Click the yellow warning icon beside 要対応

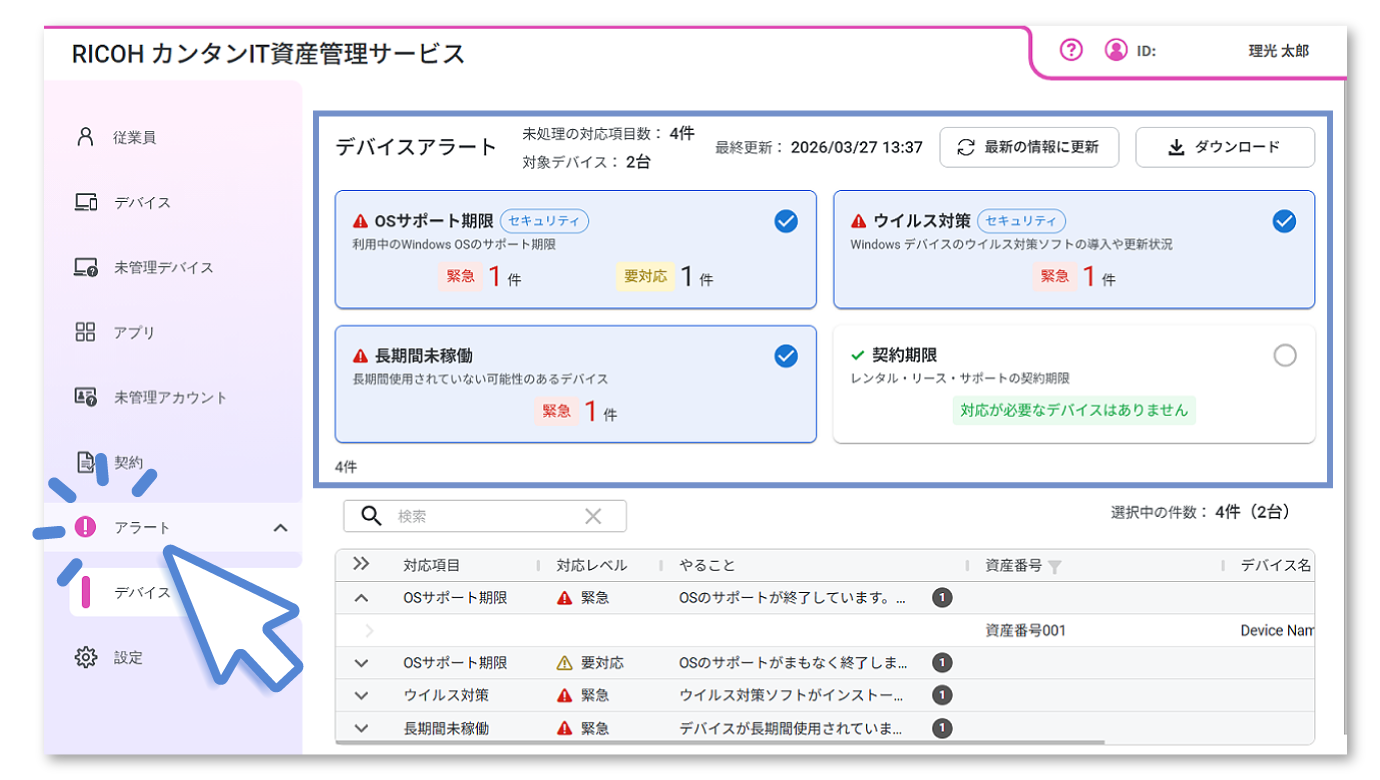coord(564,663)
